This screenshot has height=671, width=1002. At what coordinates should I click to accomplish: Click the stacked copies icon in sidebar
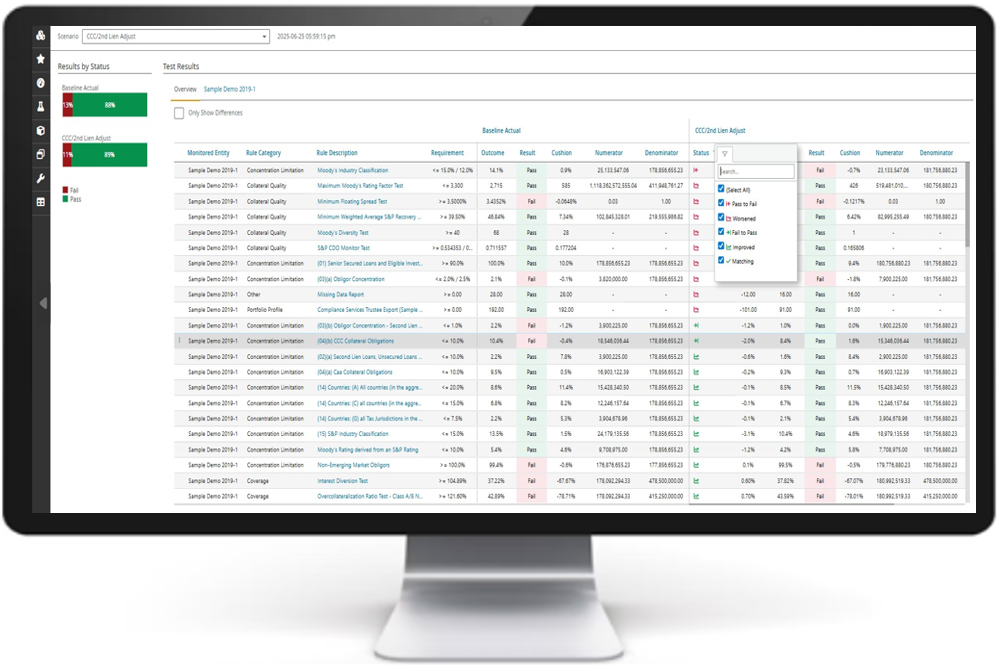[41, 154]
